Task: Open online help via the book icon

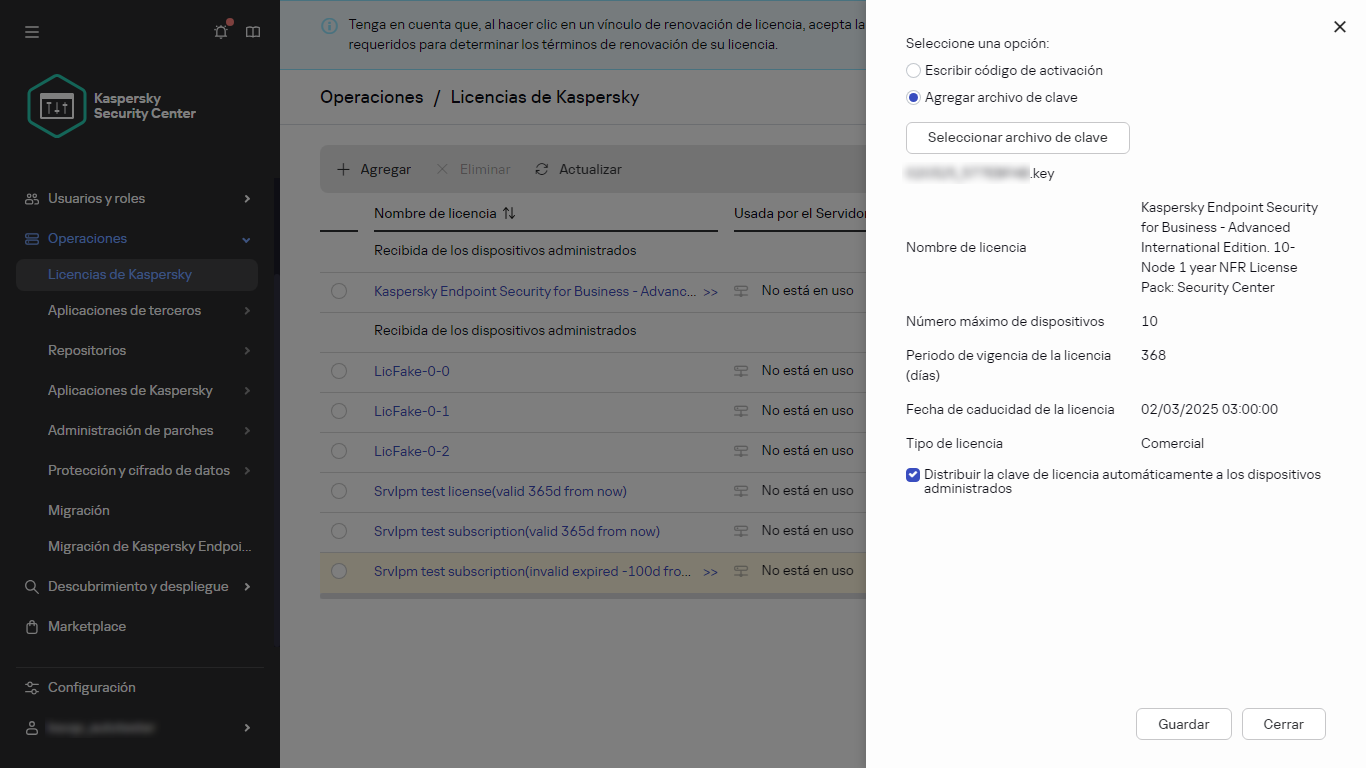Action: click(252, 31)
